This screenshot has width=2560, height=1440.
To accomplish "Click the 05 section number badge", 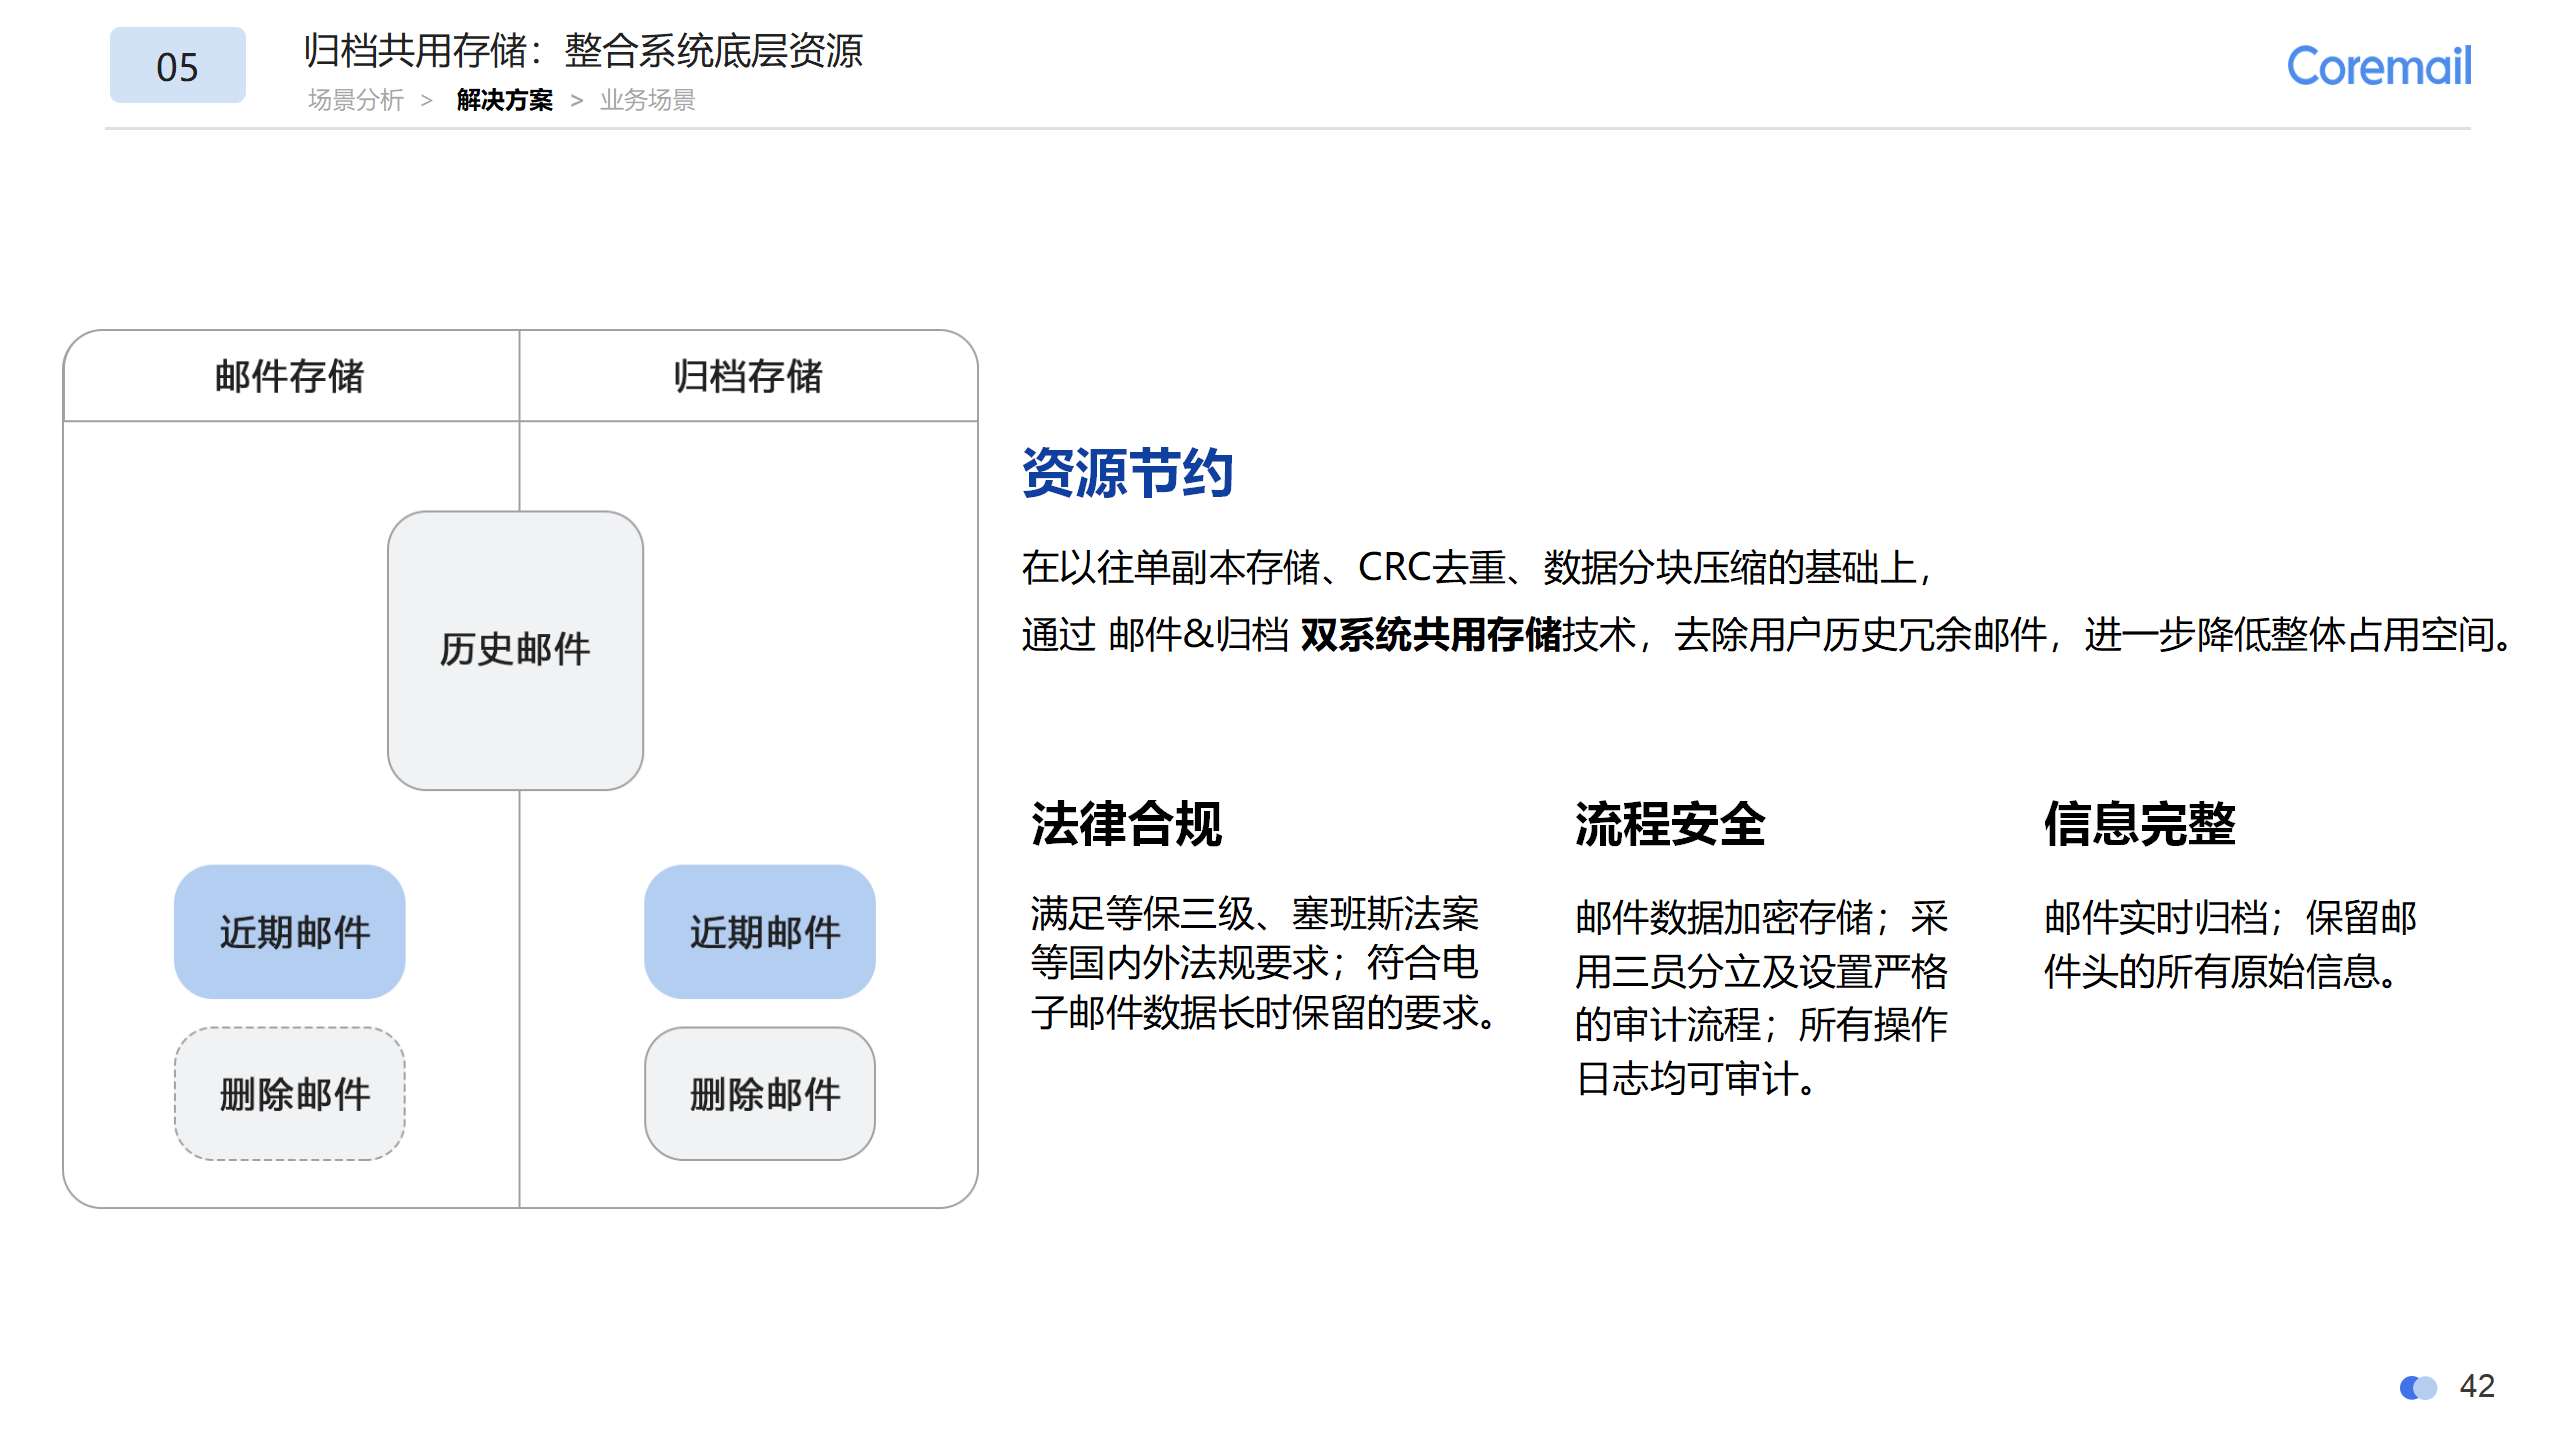I will [177, 66].
